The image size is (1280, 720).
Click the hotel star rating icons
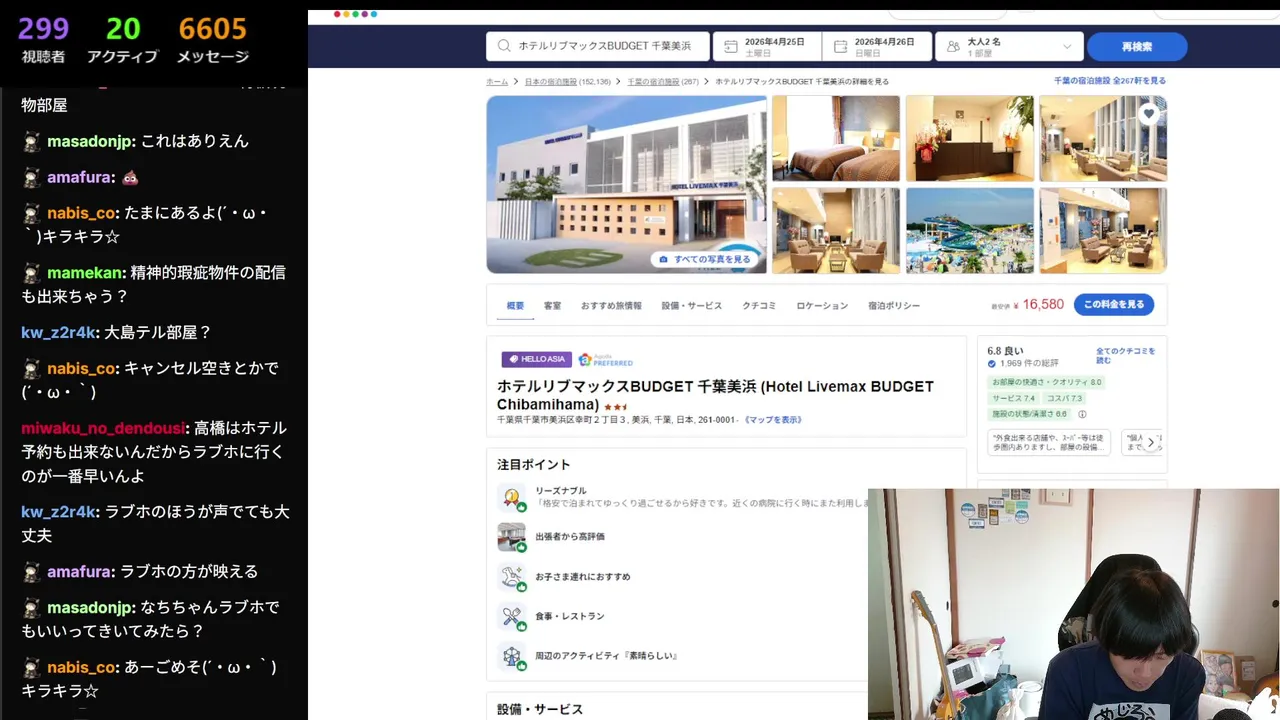pos(616,407)
